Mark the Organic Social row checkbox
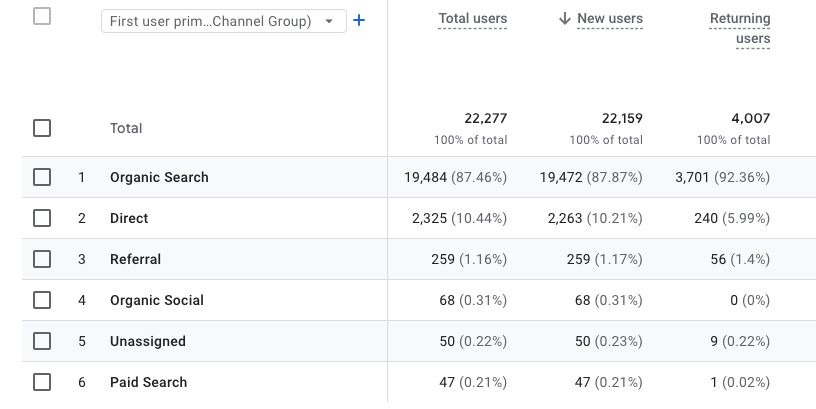816x409 pixels. (x=42, y=300)
